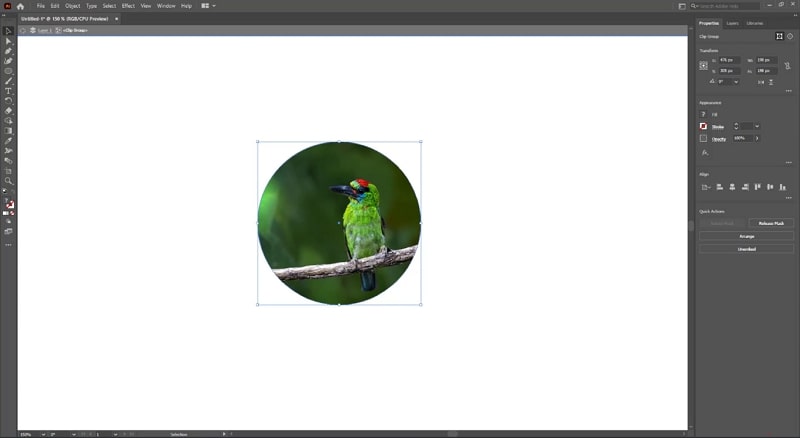
Task: Select the Eraser tool
Action: coord(8,111)
